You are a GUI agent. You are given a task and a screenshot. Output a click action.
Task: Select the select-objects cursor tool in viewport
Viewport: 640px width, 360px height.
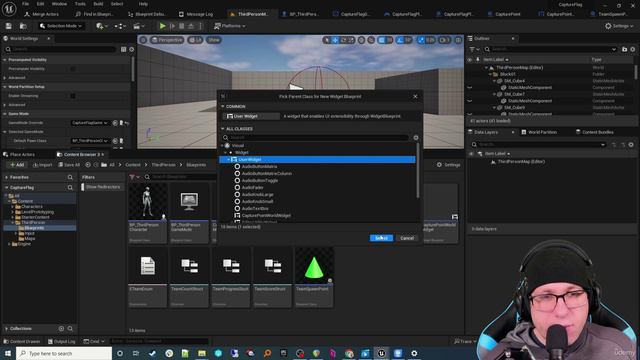click(x=327, y=40)
